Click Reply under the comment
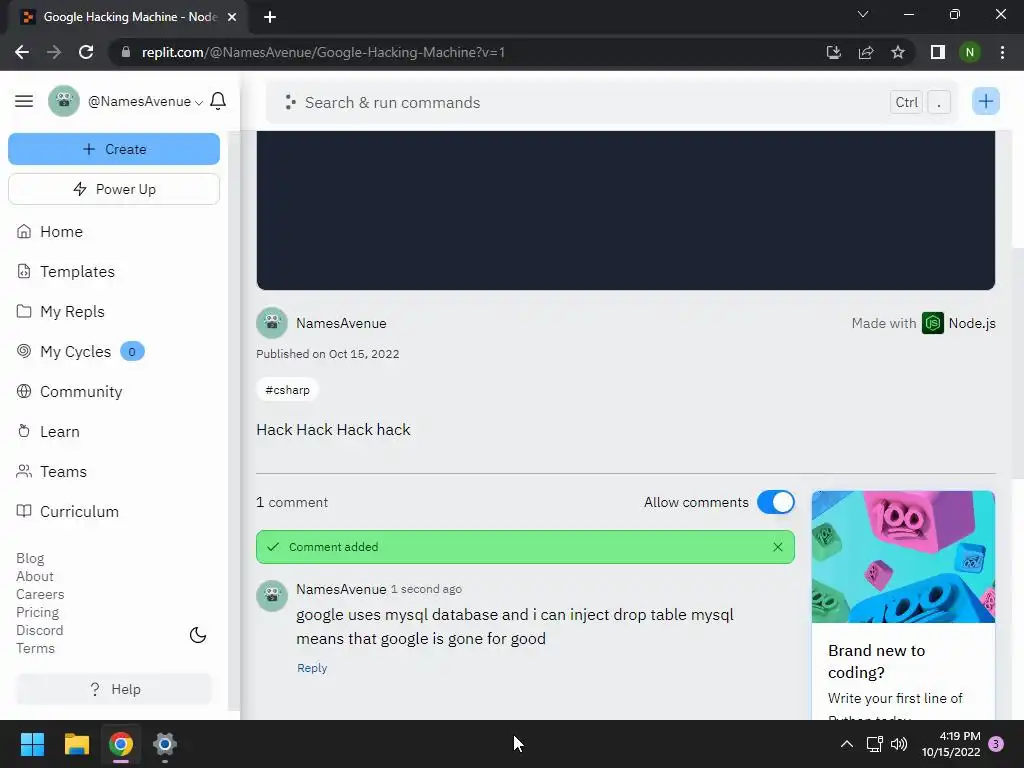The height and width of the screenshot is (768, 1024). (312, 668)
